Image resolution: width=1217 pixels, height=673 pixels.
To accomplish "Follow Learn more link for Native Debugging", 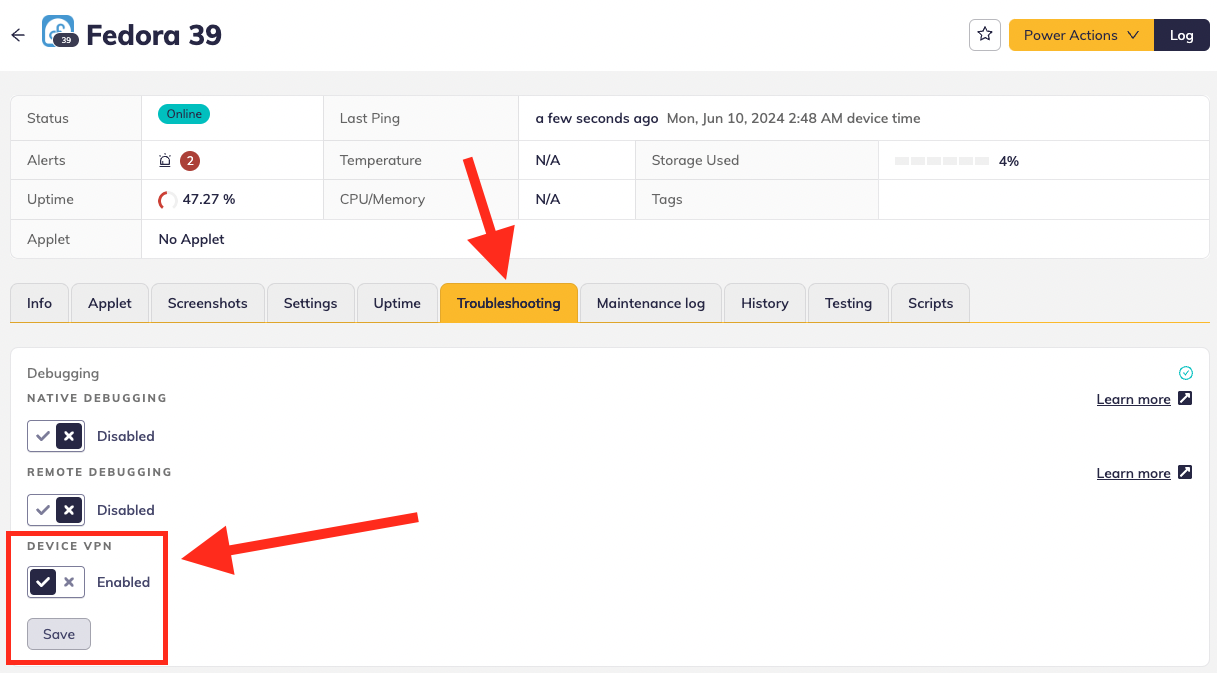I will (x=1133, y=399).
